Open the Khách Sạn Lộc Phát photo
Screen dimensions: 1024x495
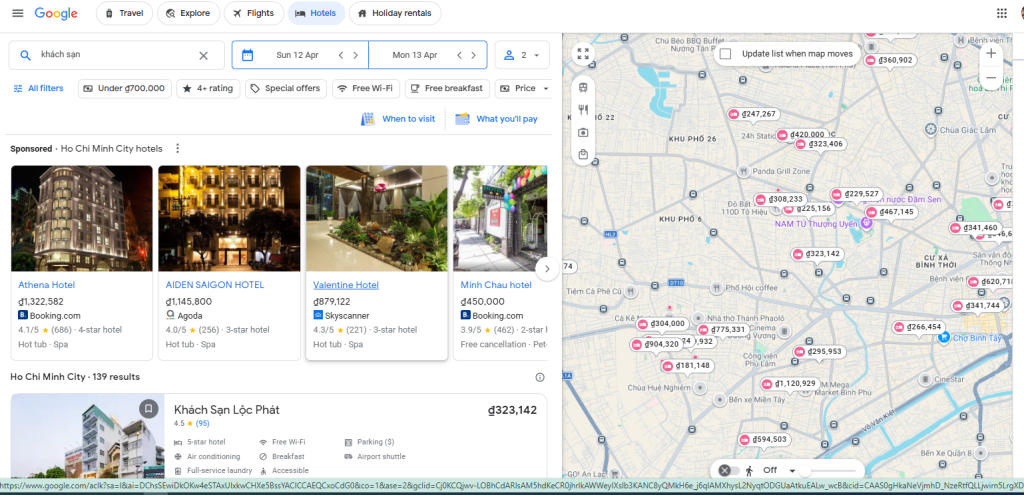click(88, 436)
